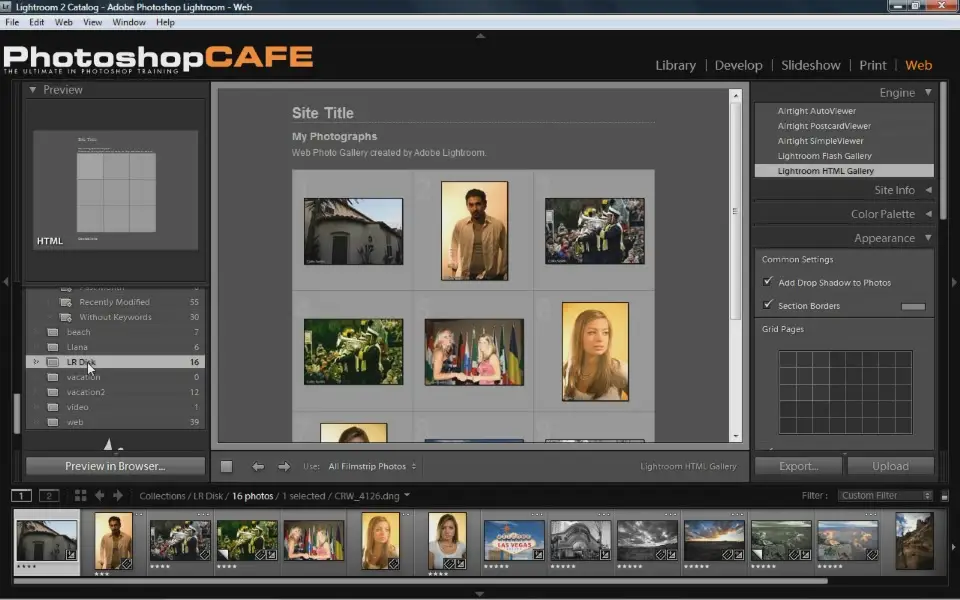Open the File menu
This screenshot has width=960, height=600.
coord(11,22)
